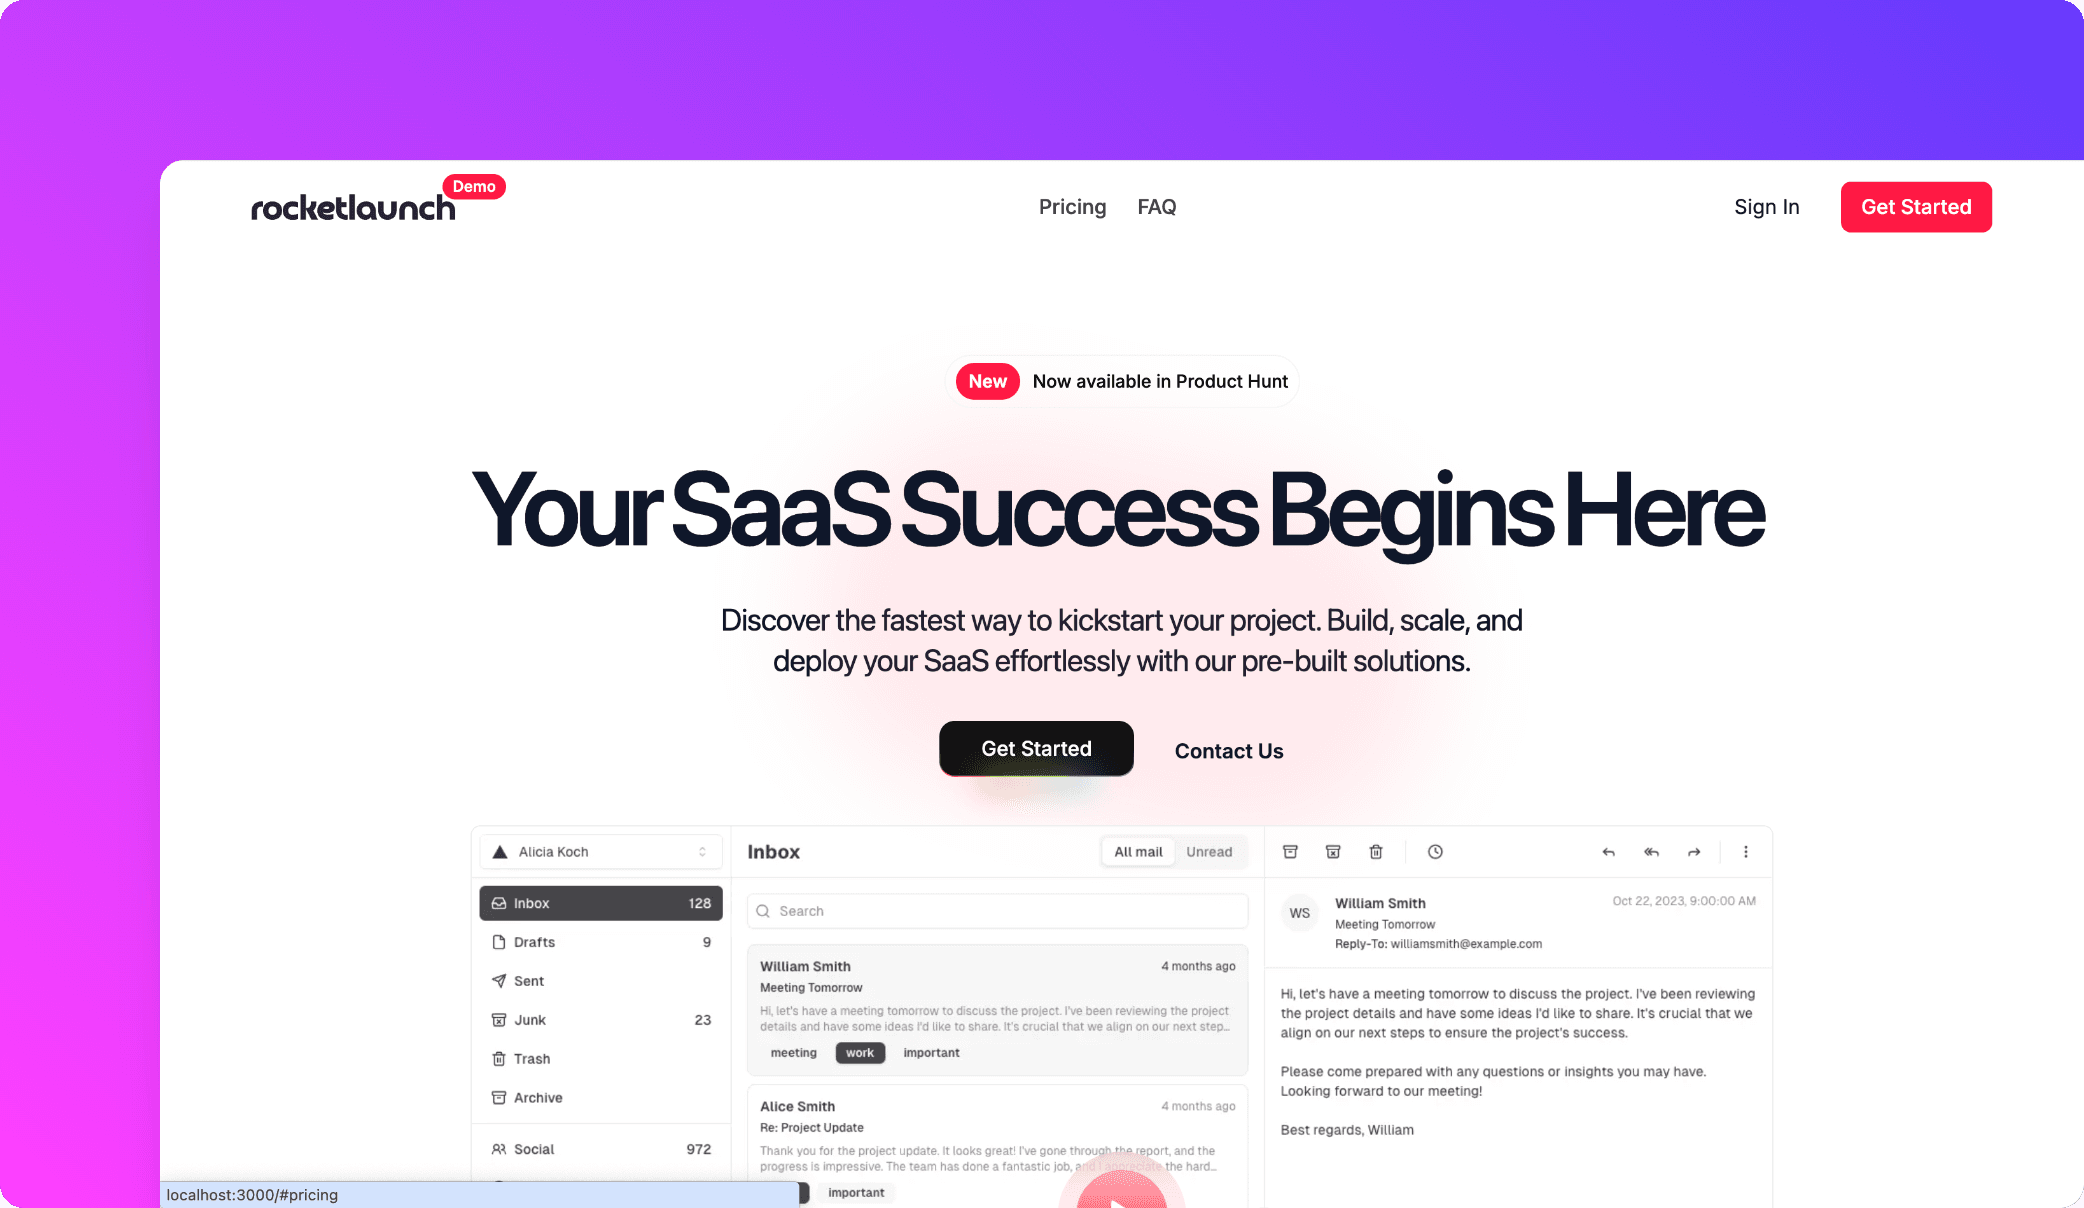Click the delete/trash icon in email toolbar

point(1375,851)
